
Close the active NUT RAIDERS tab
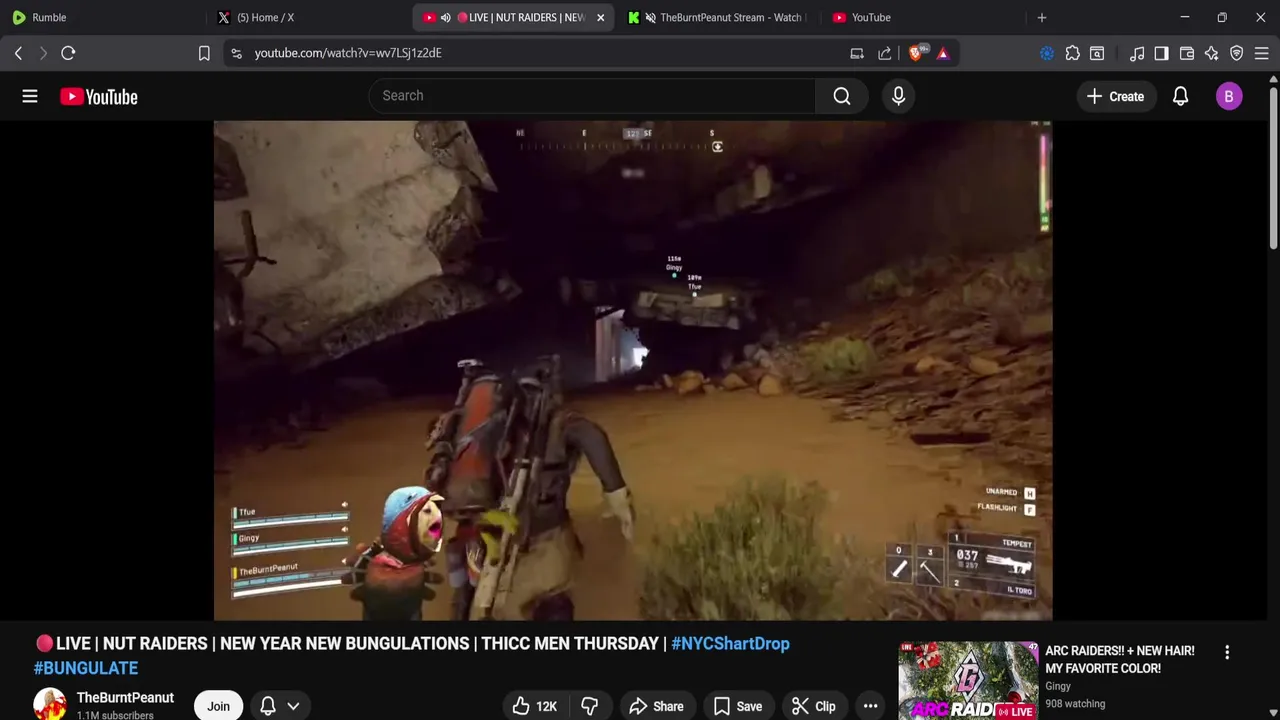coord(601,17)
